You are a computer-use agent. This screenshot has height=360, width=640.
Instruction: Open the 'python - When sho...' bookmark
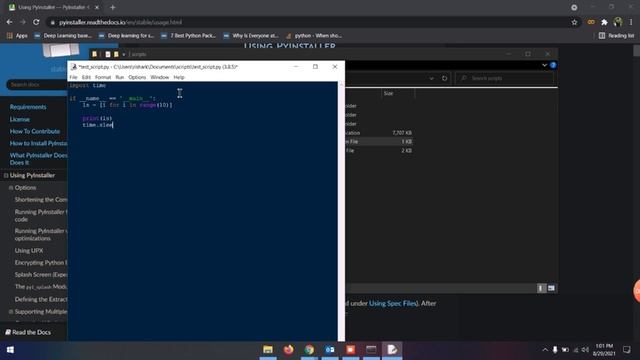click(314, 36)
